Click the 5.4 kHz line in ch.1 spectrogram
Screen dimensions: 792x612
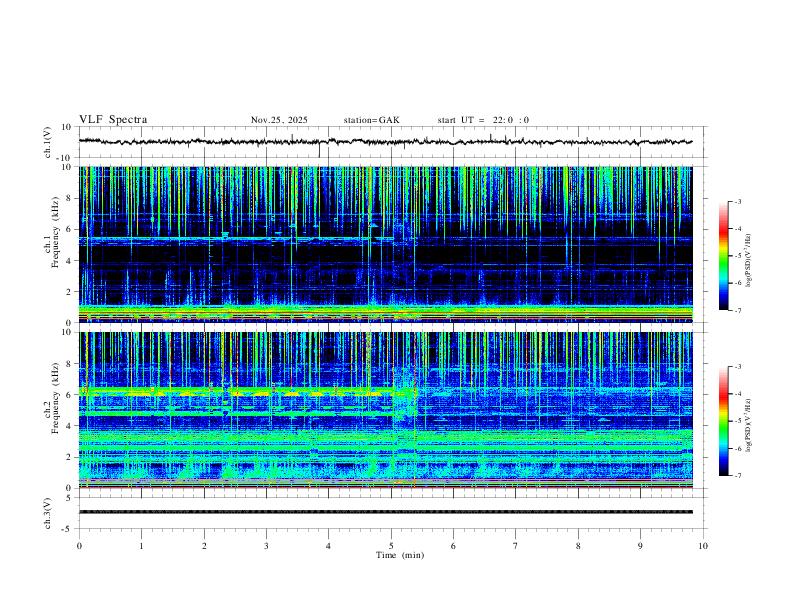[236, 238]
